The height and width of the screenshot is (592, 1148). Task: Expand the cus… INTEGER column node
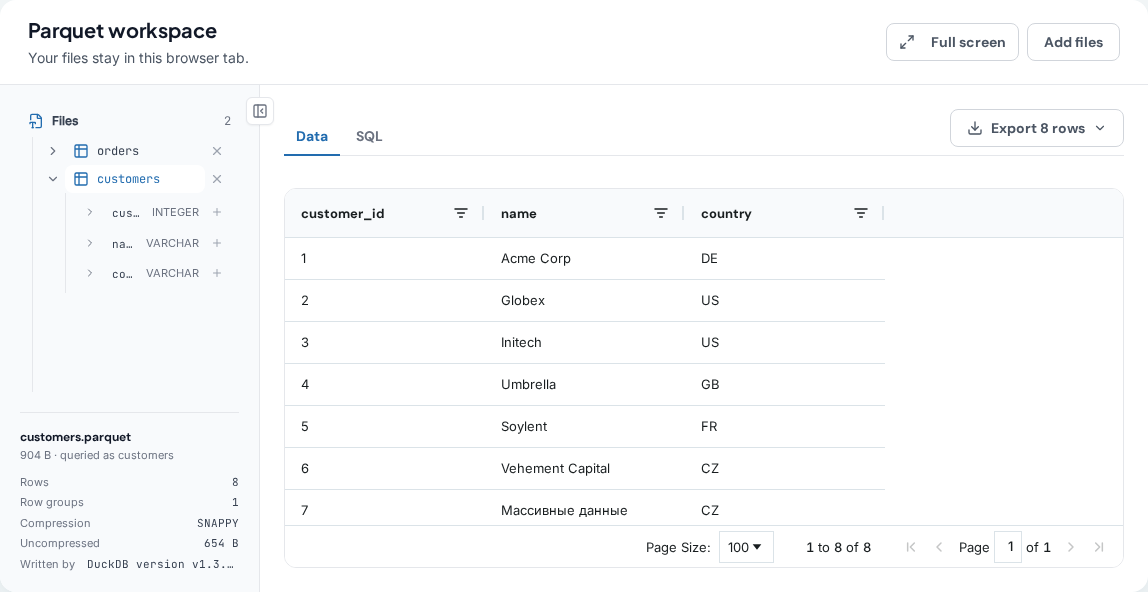pos(89,212)
